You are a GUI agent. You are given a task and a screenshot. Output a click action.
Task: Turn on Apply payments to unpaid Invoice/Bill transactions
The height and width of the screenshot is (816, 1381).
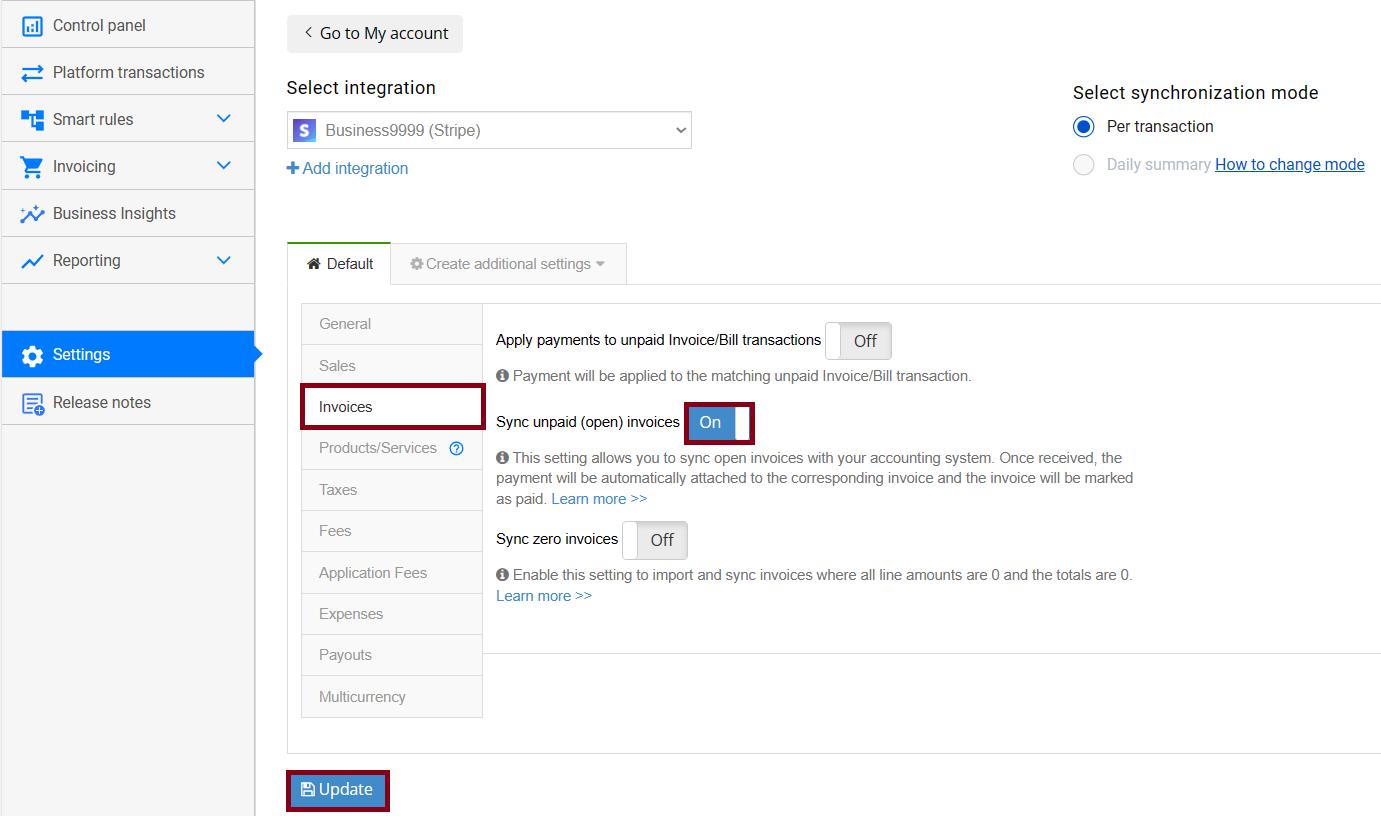858,340
